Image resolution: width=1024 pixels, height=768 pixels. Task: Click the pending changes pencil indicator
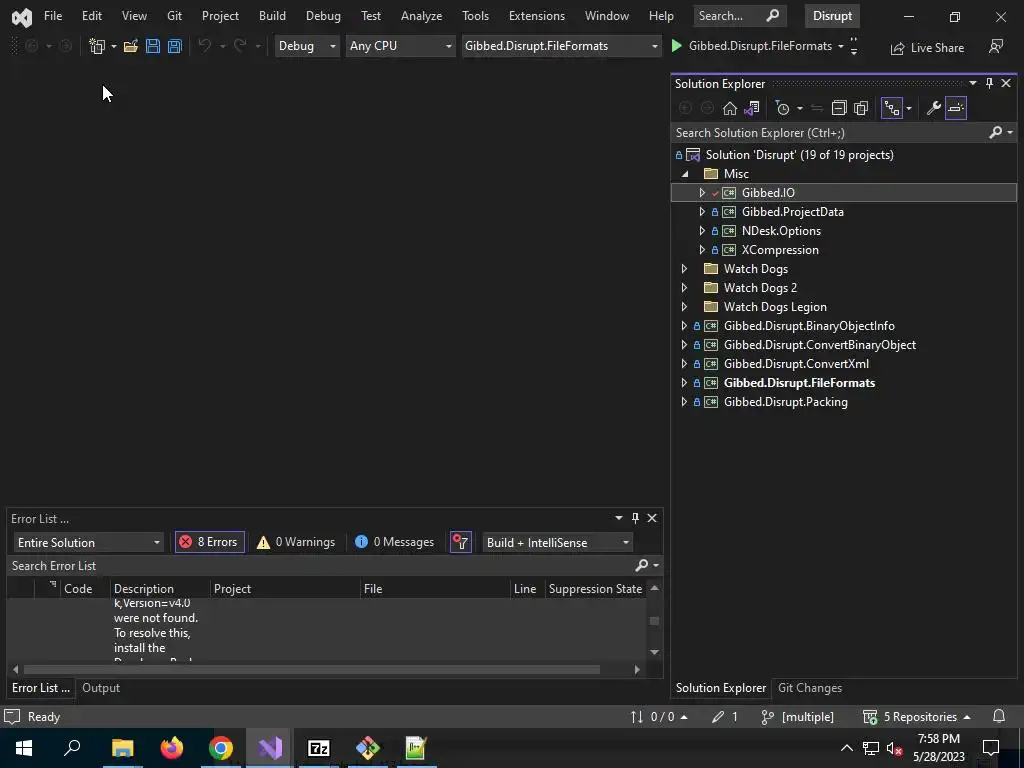(x=725, y=716)
